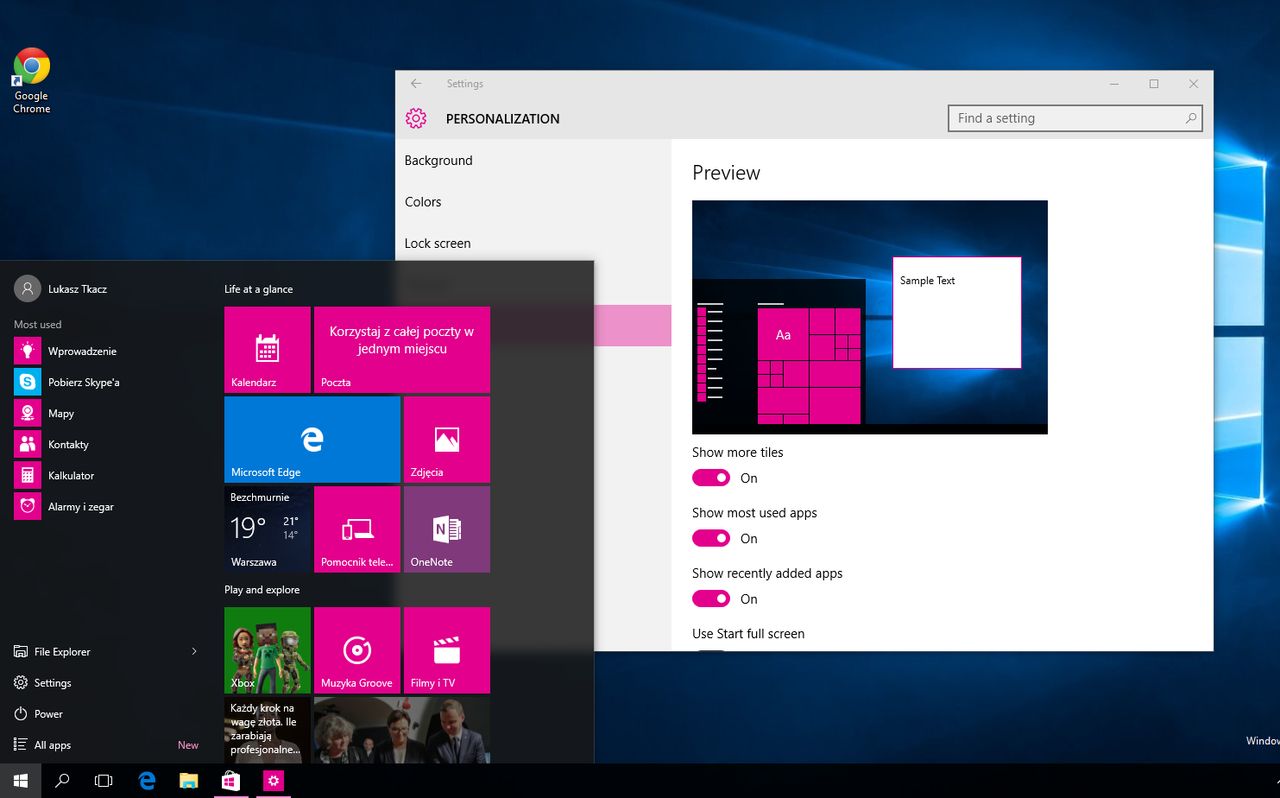
Task: Expand the All apps list
Action: 52,745
